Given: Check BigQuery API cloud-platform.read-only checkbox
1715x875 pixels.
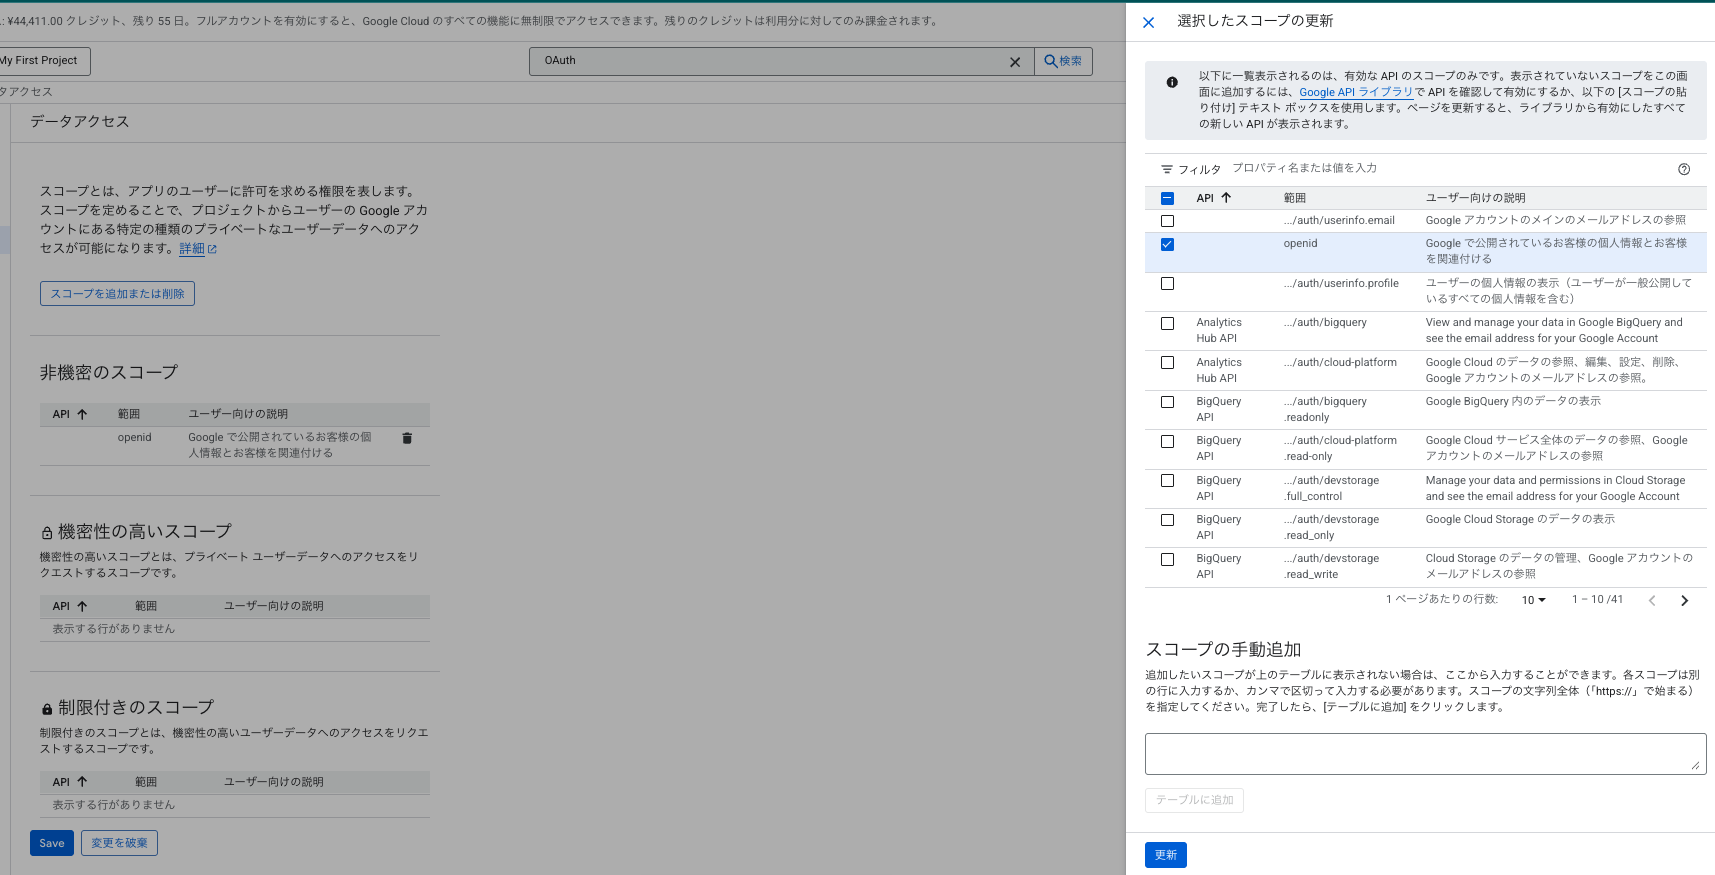Looking at the screenshot, I should (1167, 441).
